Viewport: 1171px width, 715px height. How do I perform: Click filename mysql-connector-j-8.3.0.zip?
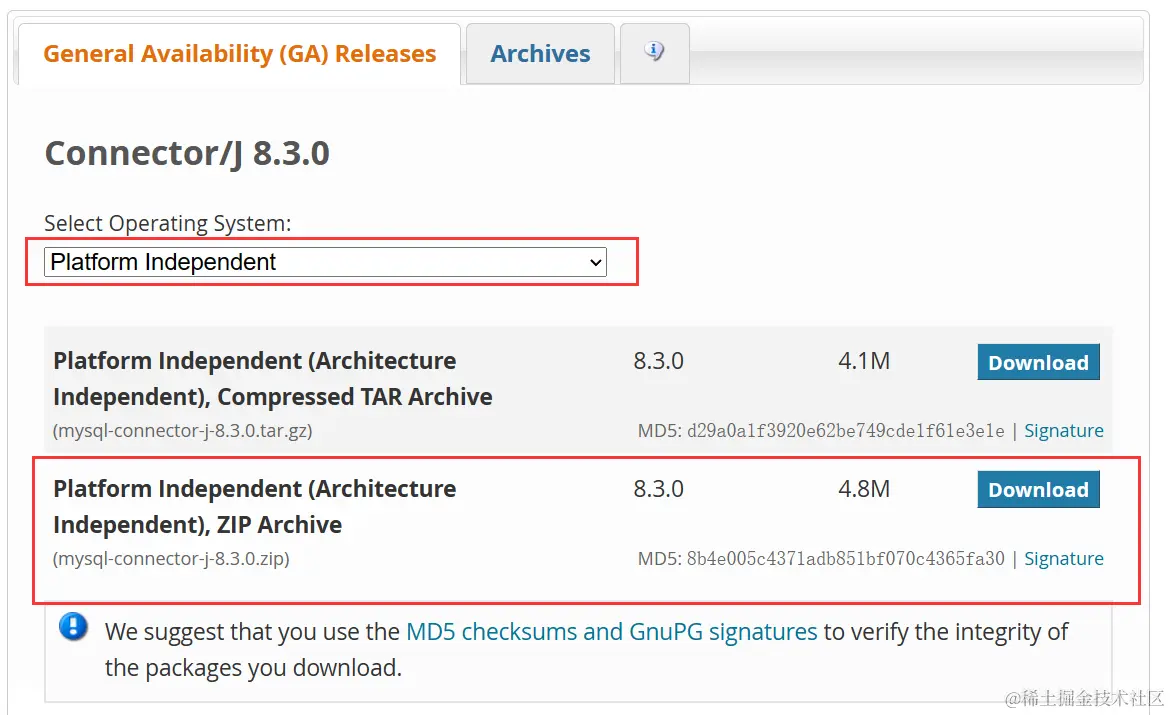[x=171, y=559]
